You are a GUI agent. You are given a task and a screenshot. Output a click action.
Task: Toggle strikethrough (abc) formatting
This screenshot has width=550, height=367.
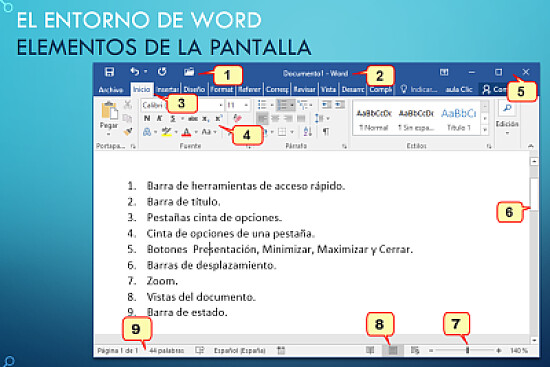coord(193,119)
